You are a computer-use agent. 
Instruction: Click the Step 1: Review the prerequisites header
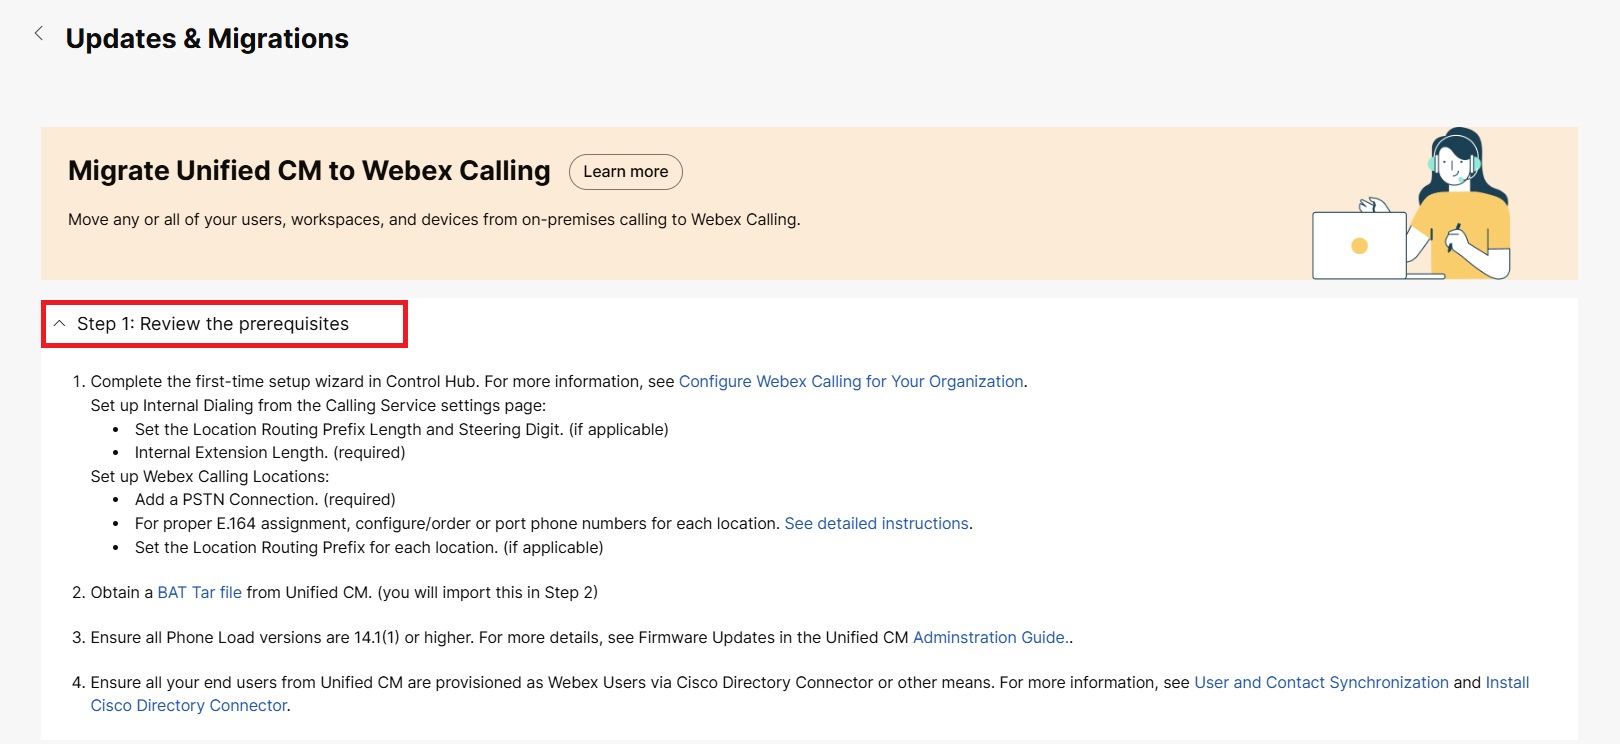pos(212,324)
